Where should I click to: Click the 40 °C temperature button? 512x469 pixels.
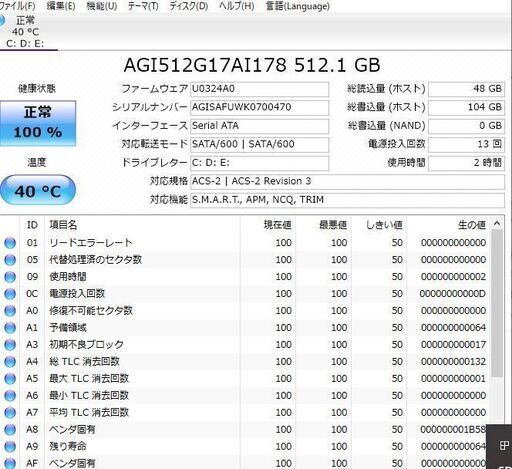tap(38, 191)
